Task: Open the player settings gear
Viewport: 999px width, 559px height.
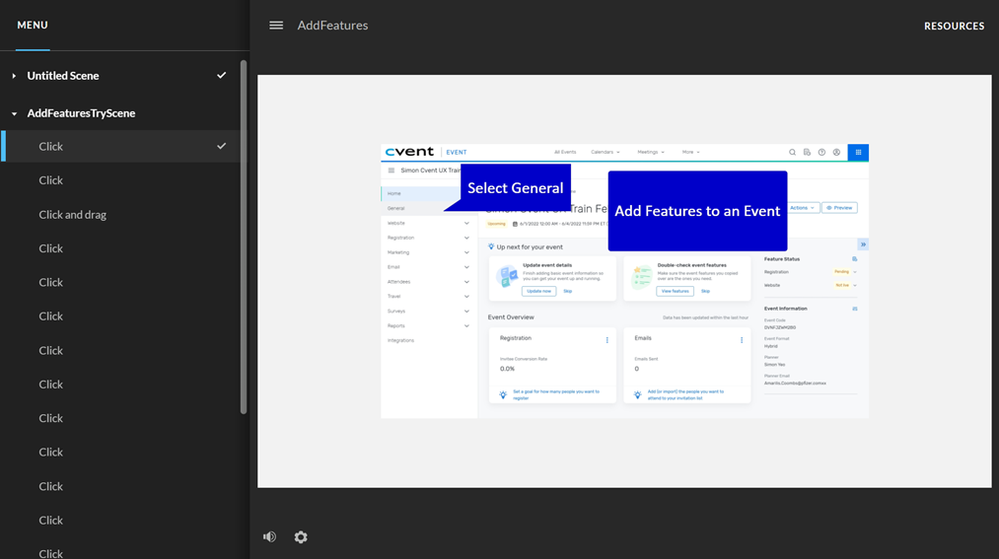Action: tap(301, 537)
